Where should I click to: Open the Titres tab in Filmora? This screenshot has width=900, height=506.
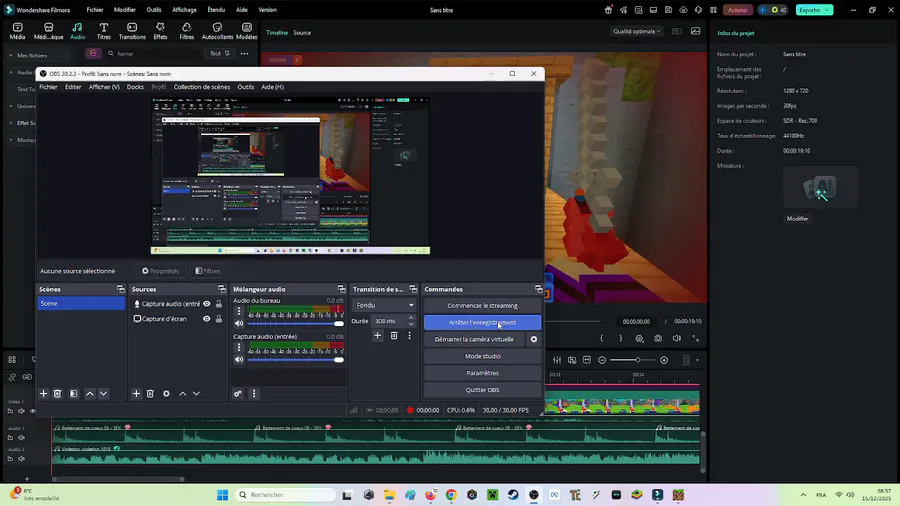pos(104,30)
